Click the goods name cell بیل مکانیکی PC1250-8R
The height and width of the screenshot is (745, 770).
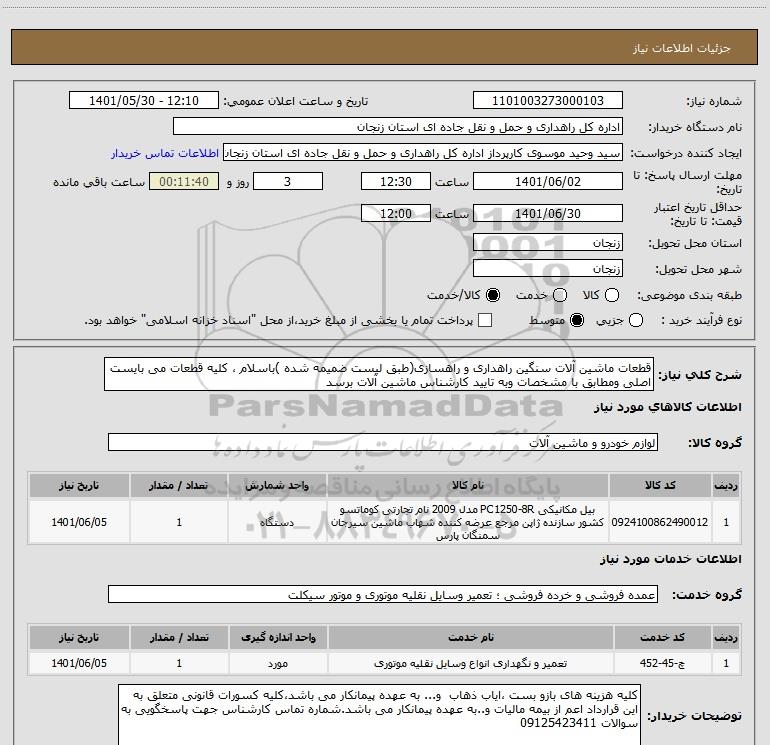click(x=468, y=522)
